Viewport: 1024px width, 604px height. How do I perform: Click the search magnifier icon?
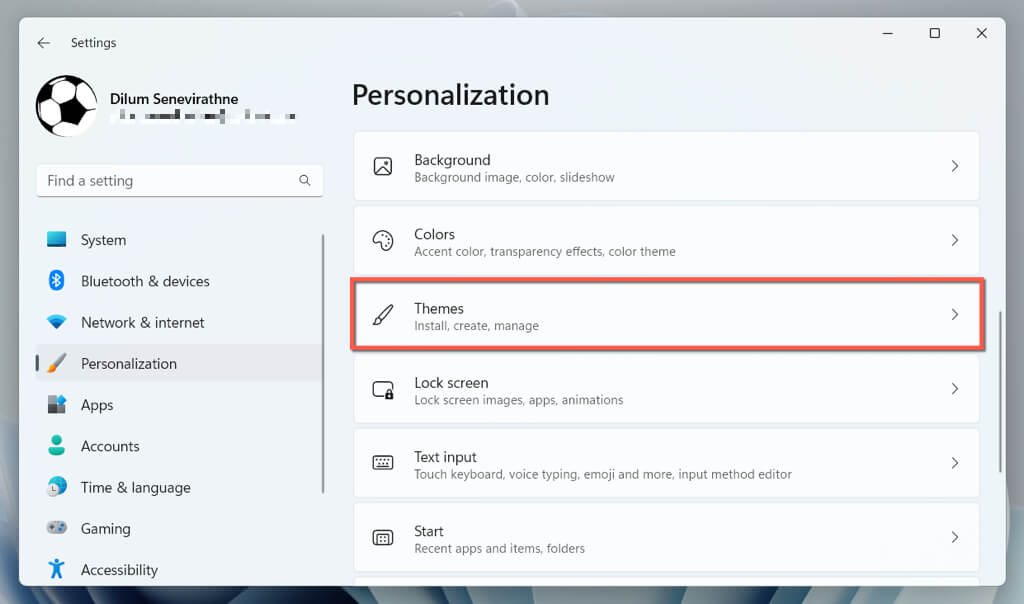pyautogui.click(x=304, y=181)
